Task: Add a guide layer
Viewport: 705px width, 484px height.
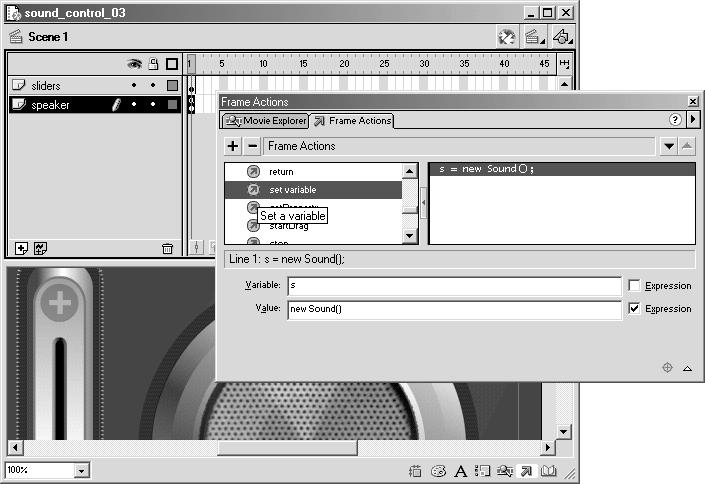Action: [x=40, y=248]
